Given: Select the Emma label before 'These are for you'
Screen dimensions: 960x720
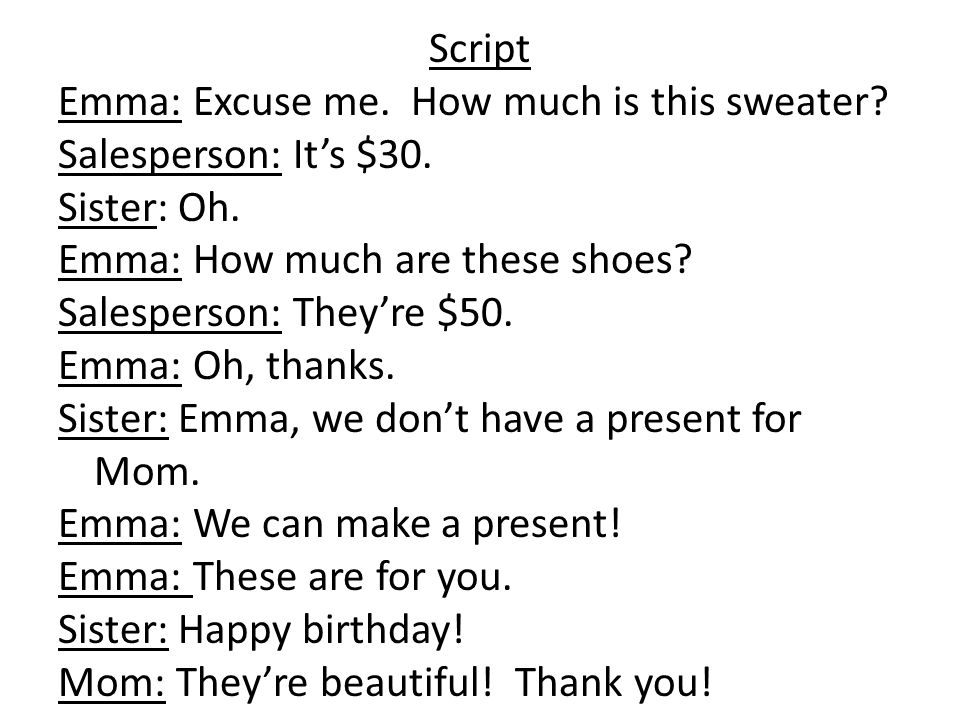Looking at the screenshot, I should click(x=126, y=577).
